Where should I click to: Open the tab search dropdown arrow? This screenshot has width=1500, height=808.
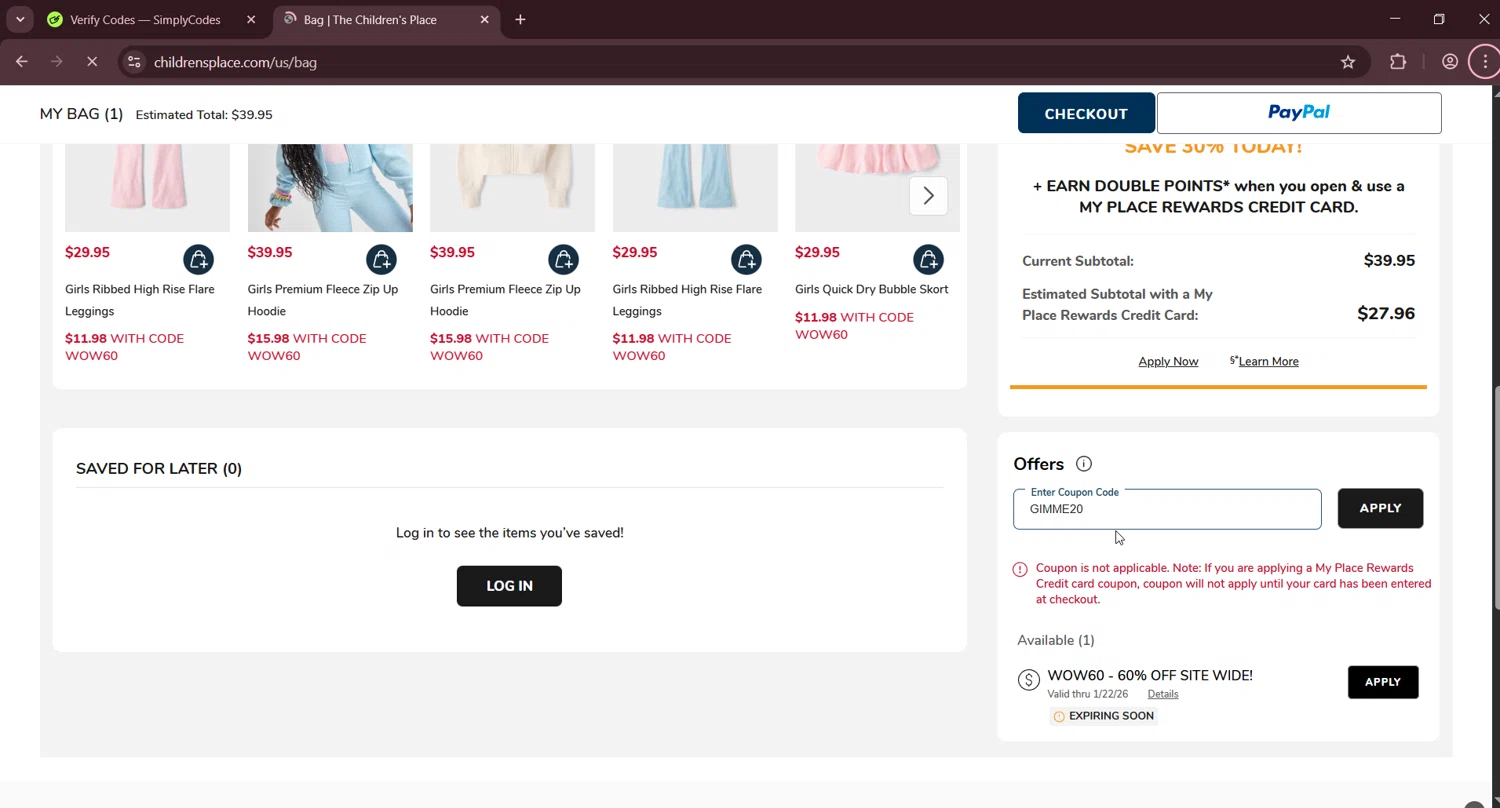[20, 19]
